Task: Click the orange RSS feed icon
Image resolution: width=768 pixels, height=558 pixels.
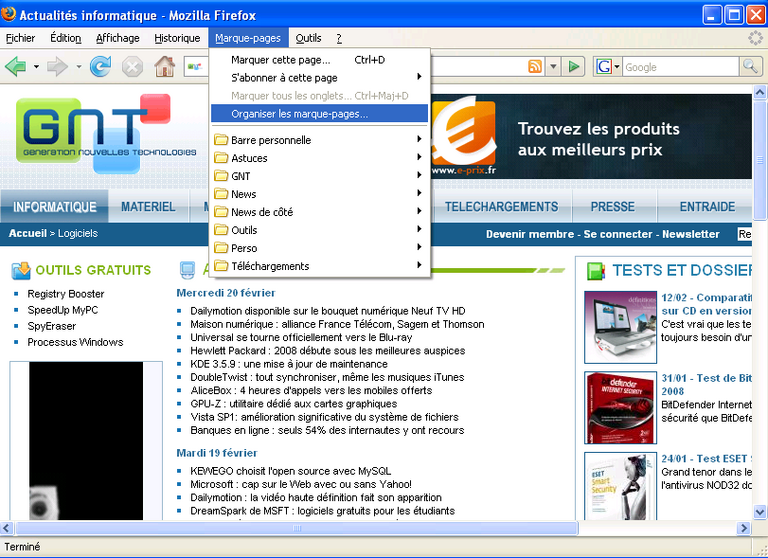Action: tap(535, 66)
